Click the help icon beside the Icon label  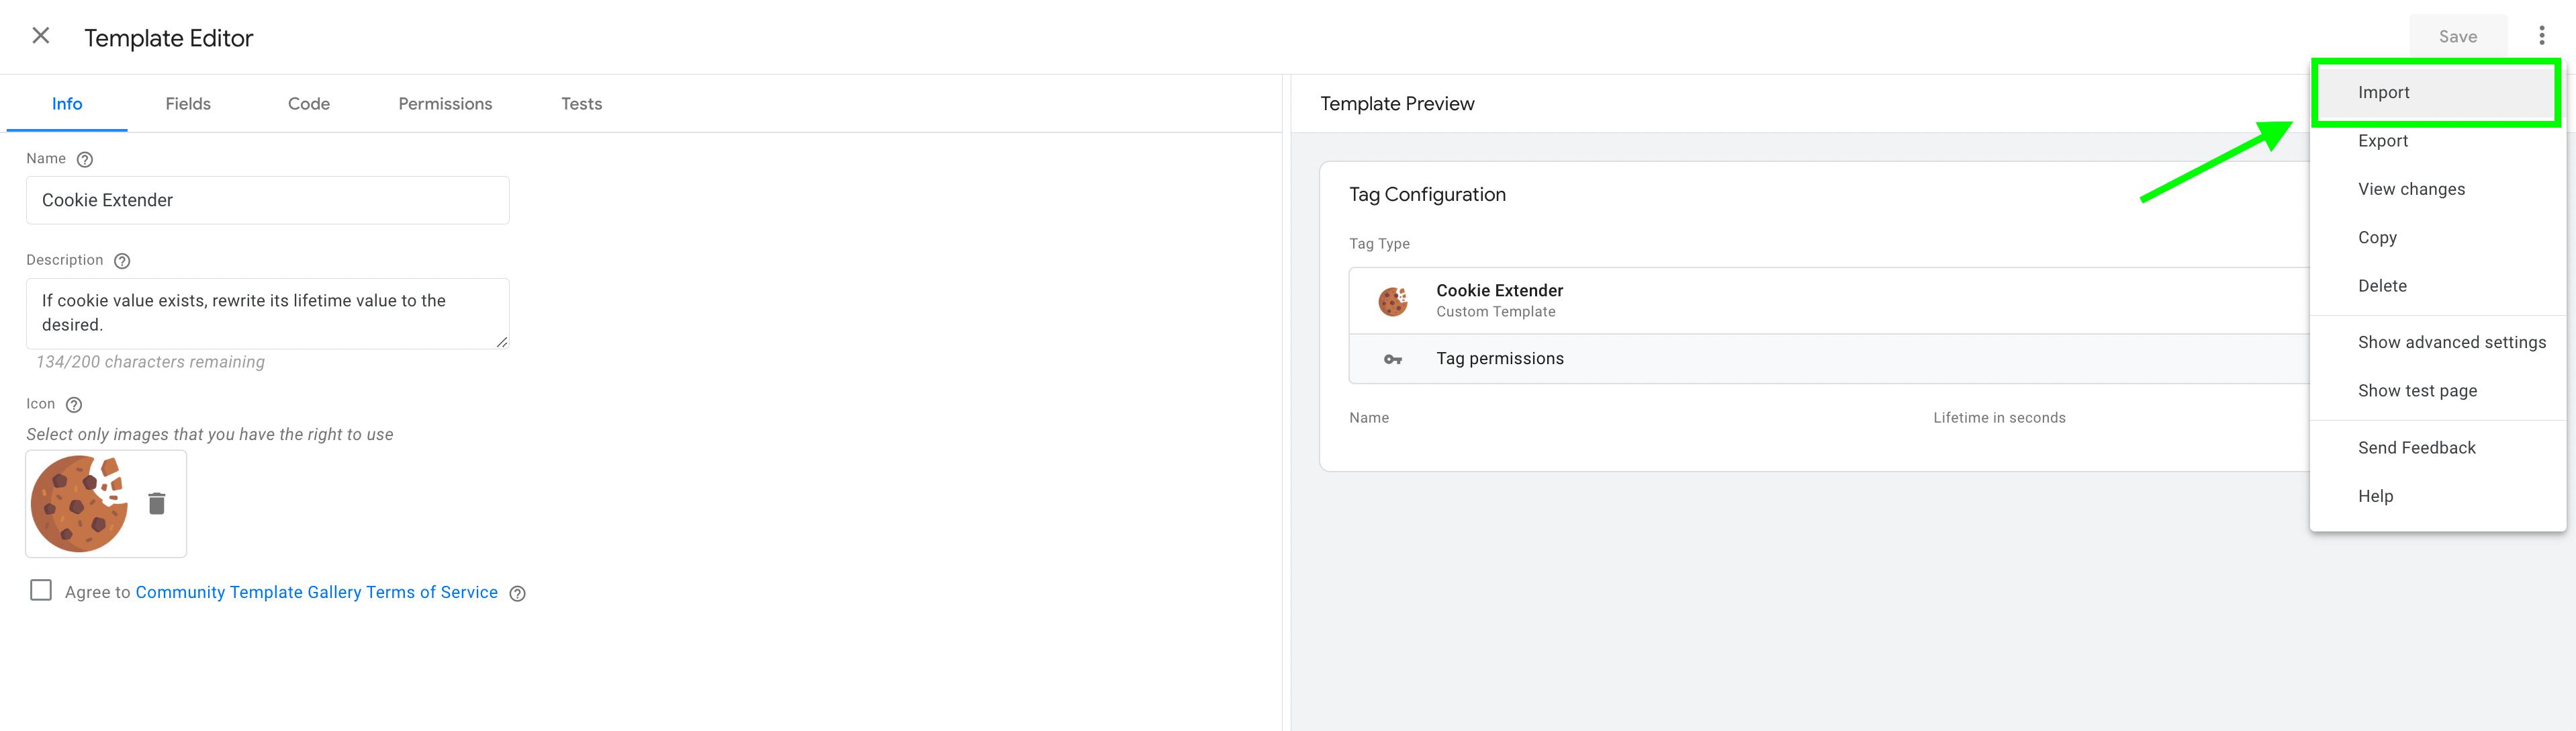(x=74, y=405)
